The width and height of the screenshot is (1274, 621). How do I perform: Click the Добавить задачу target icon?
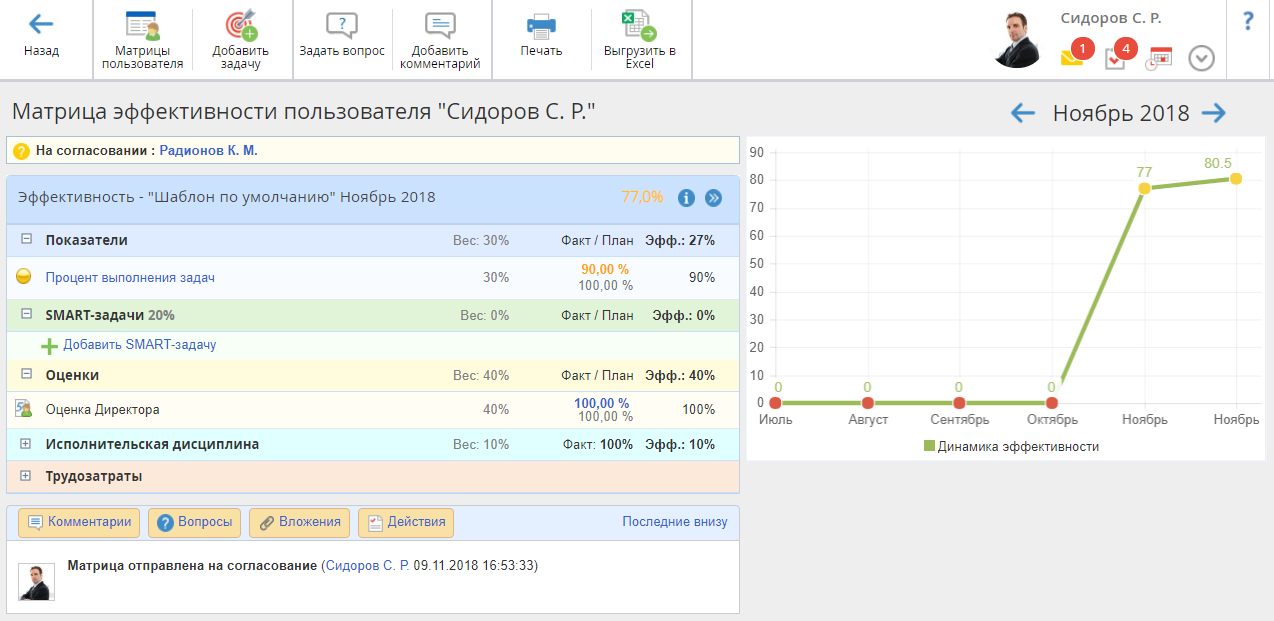(x=240, y=25)
